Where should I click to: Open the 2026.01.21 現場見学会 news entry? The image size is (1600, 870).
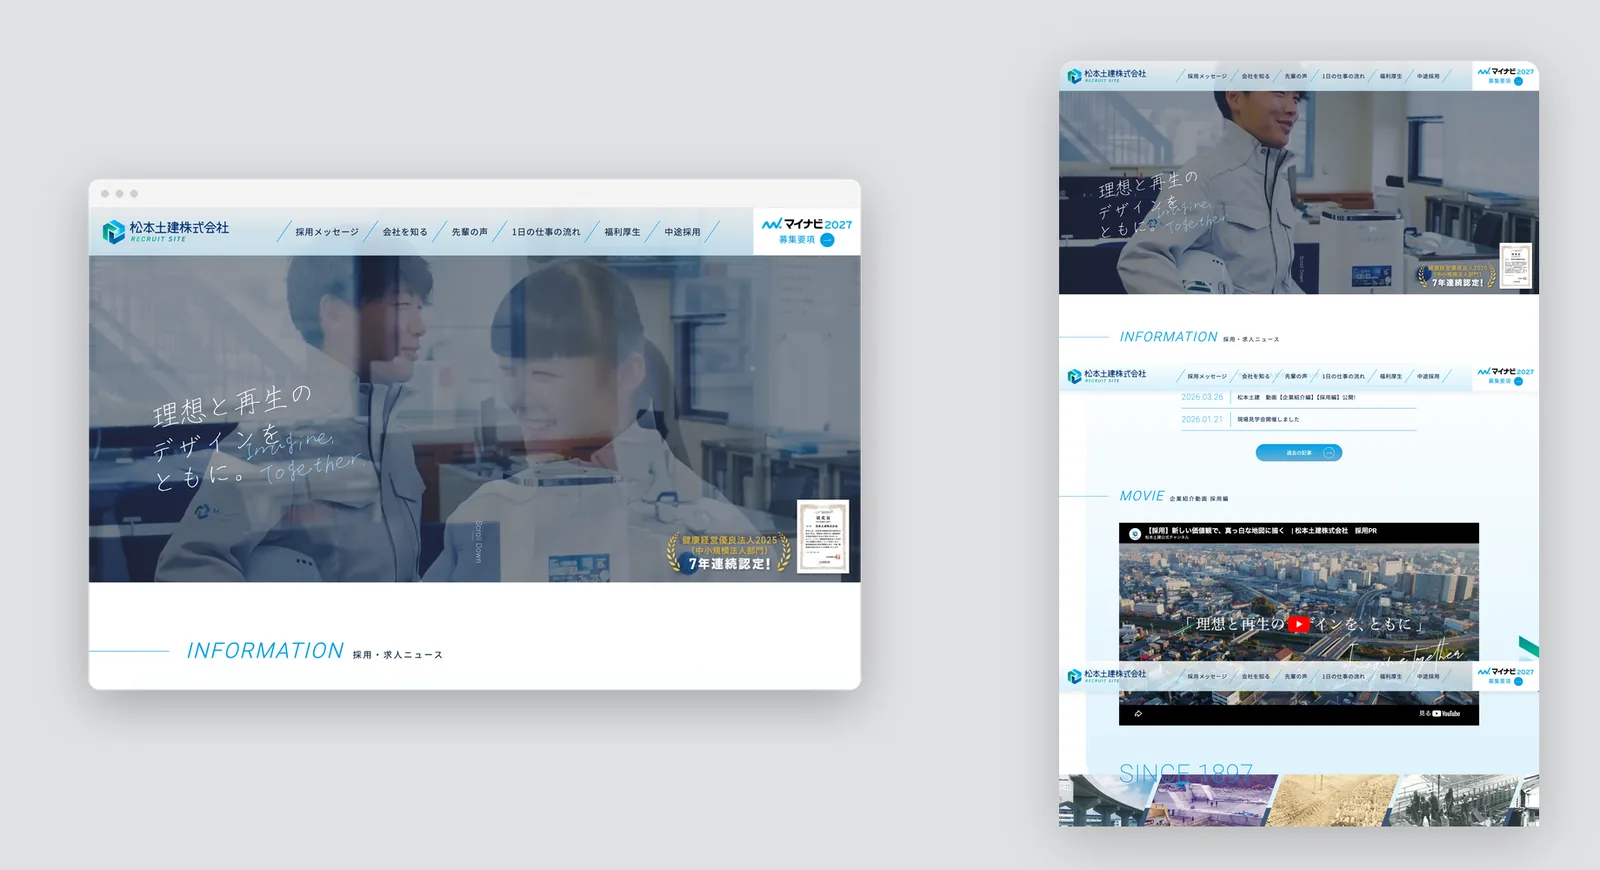(1299, 420)
